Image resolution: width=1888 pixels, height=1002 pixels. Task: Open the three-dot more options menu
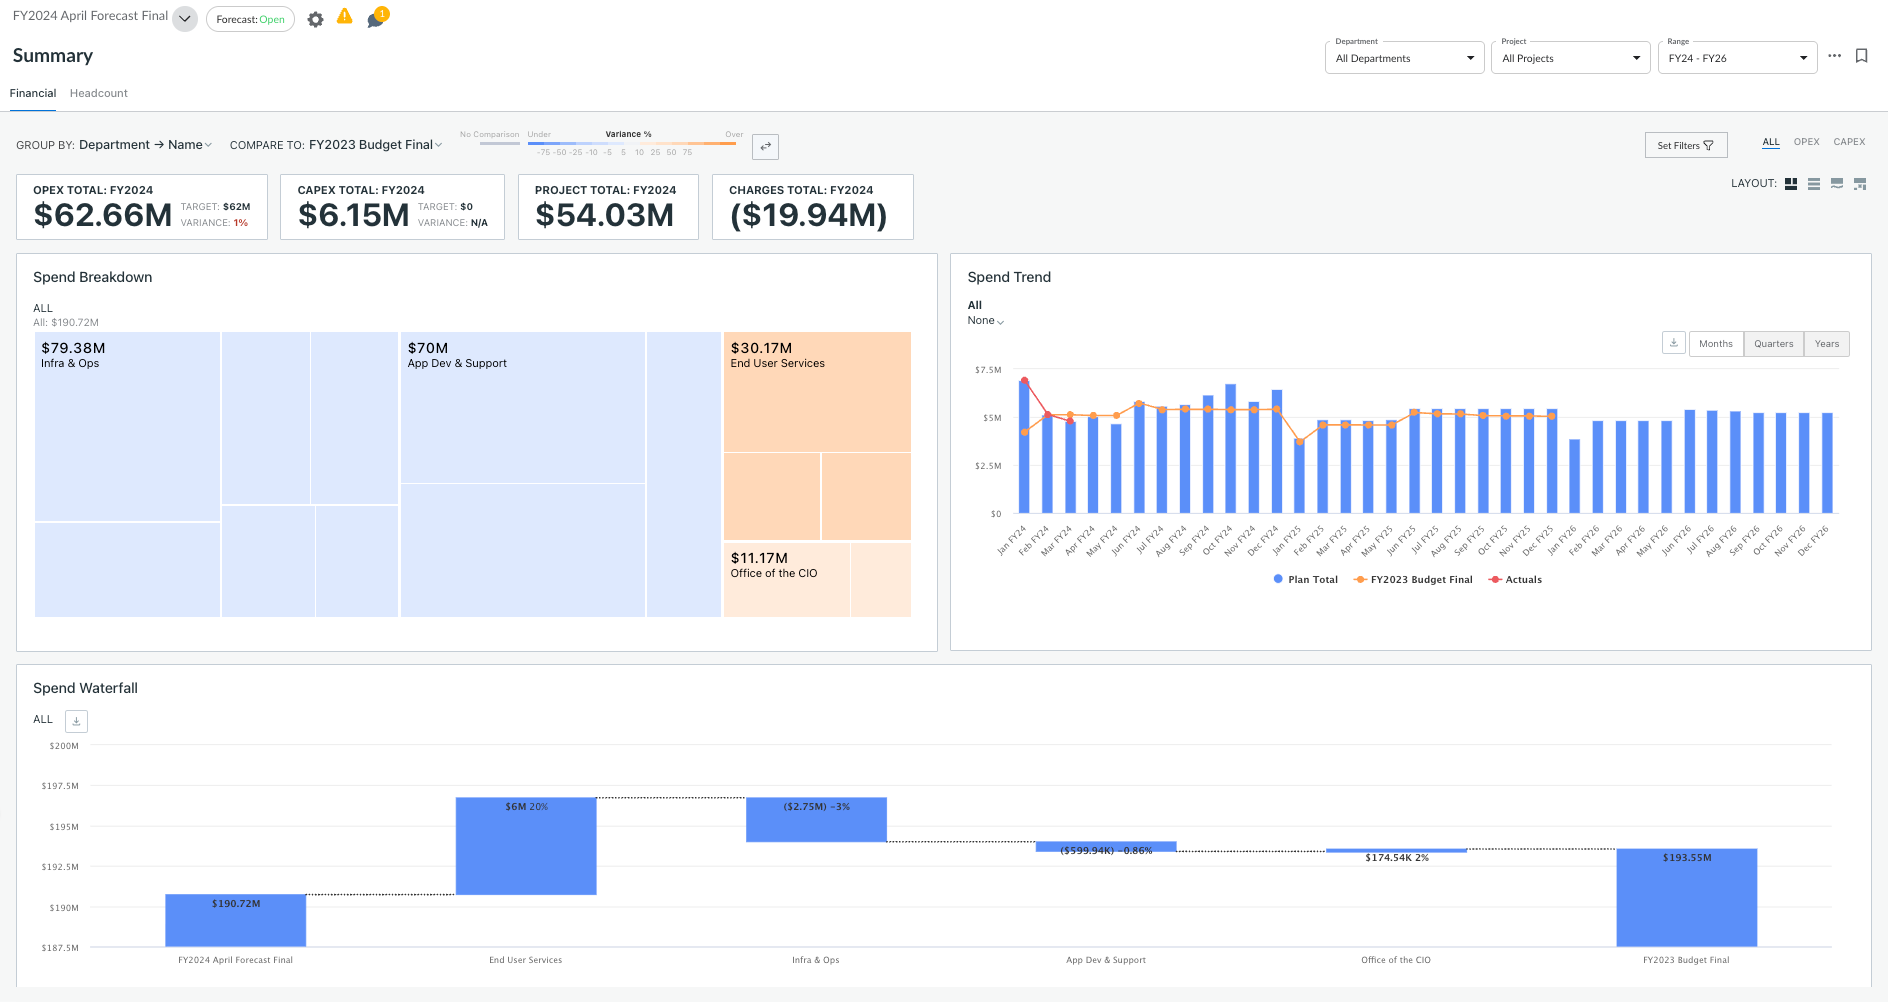point(1834,56)
